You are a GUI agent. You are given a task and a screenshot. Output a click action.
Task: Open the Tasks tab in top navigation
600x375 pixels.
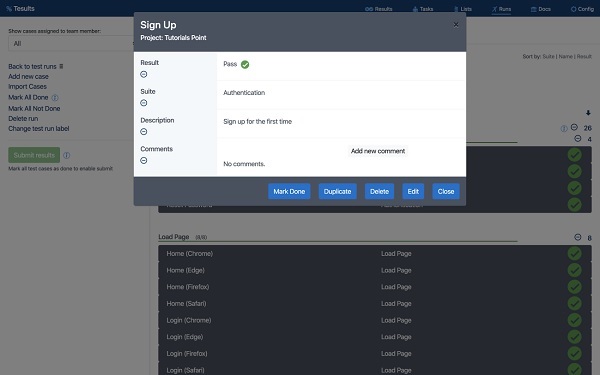pyautogui.click(x=423, y=9)
